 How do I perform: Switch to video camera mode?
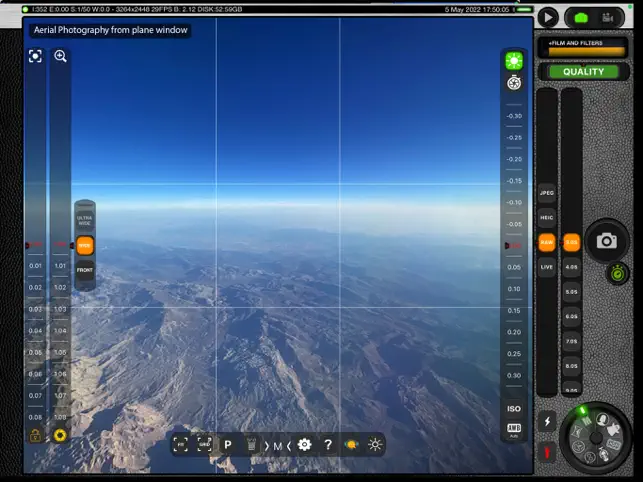click(x=606, y=17)
